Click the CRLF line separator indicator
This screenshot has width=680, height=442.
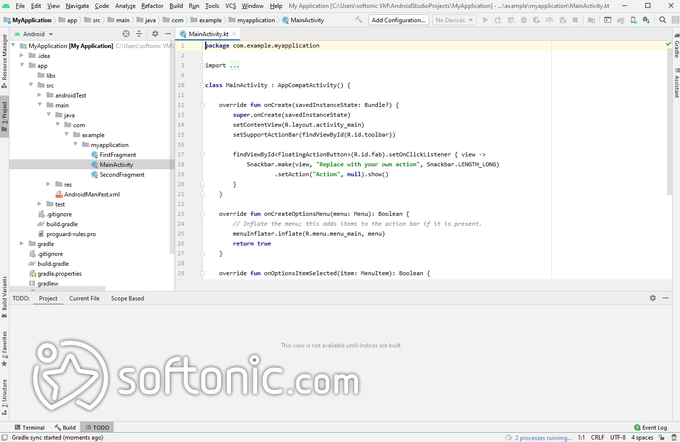coord(597,438)
